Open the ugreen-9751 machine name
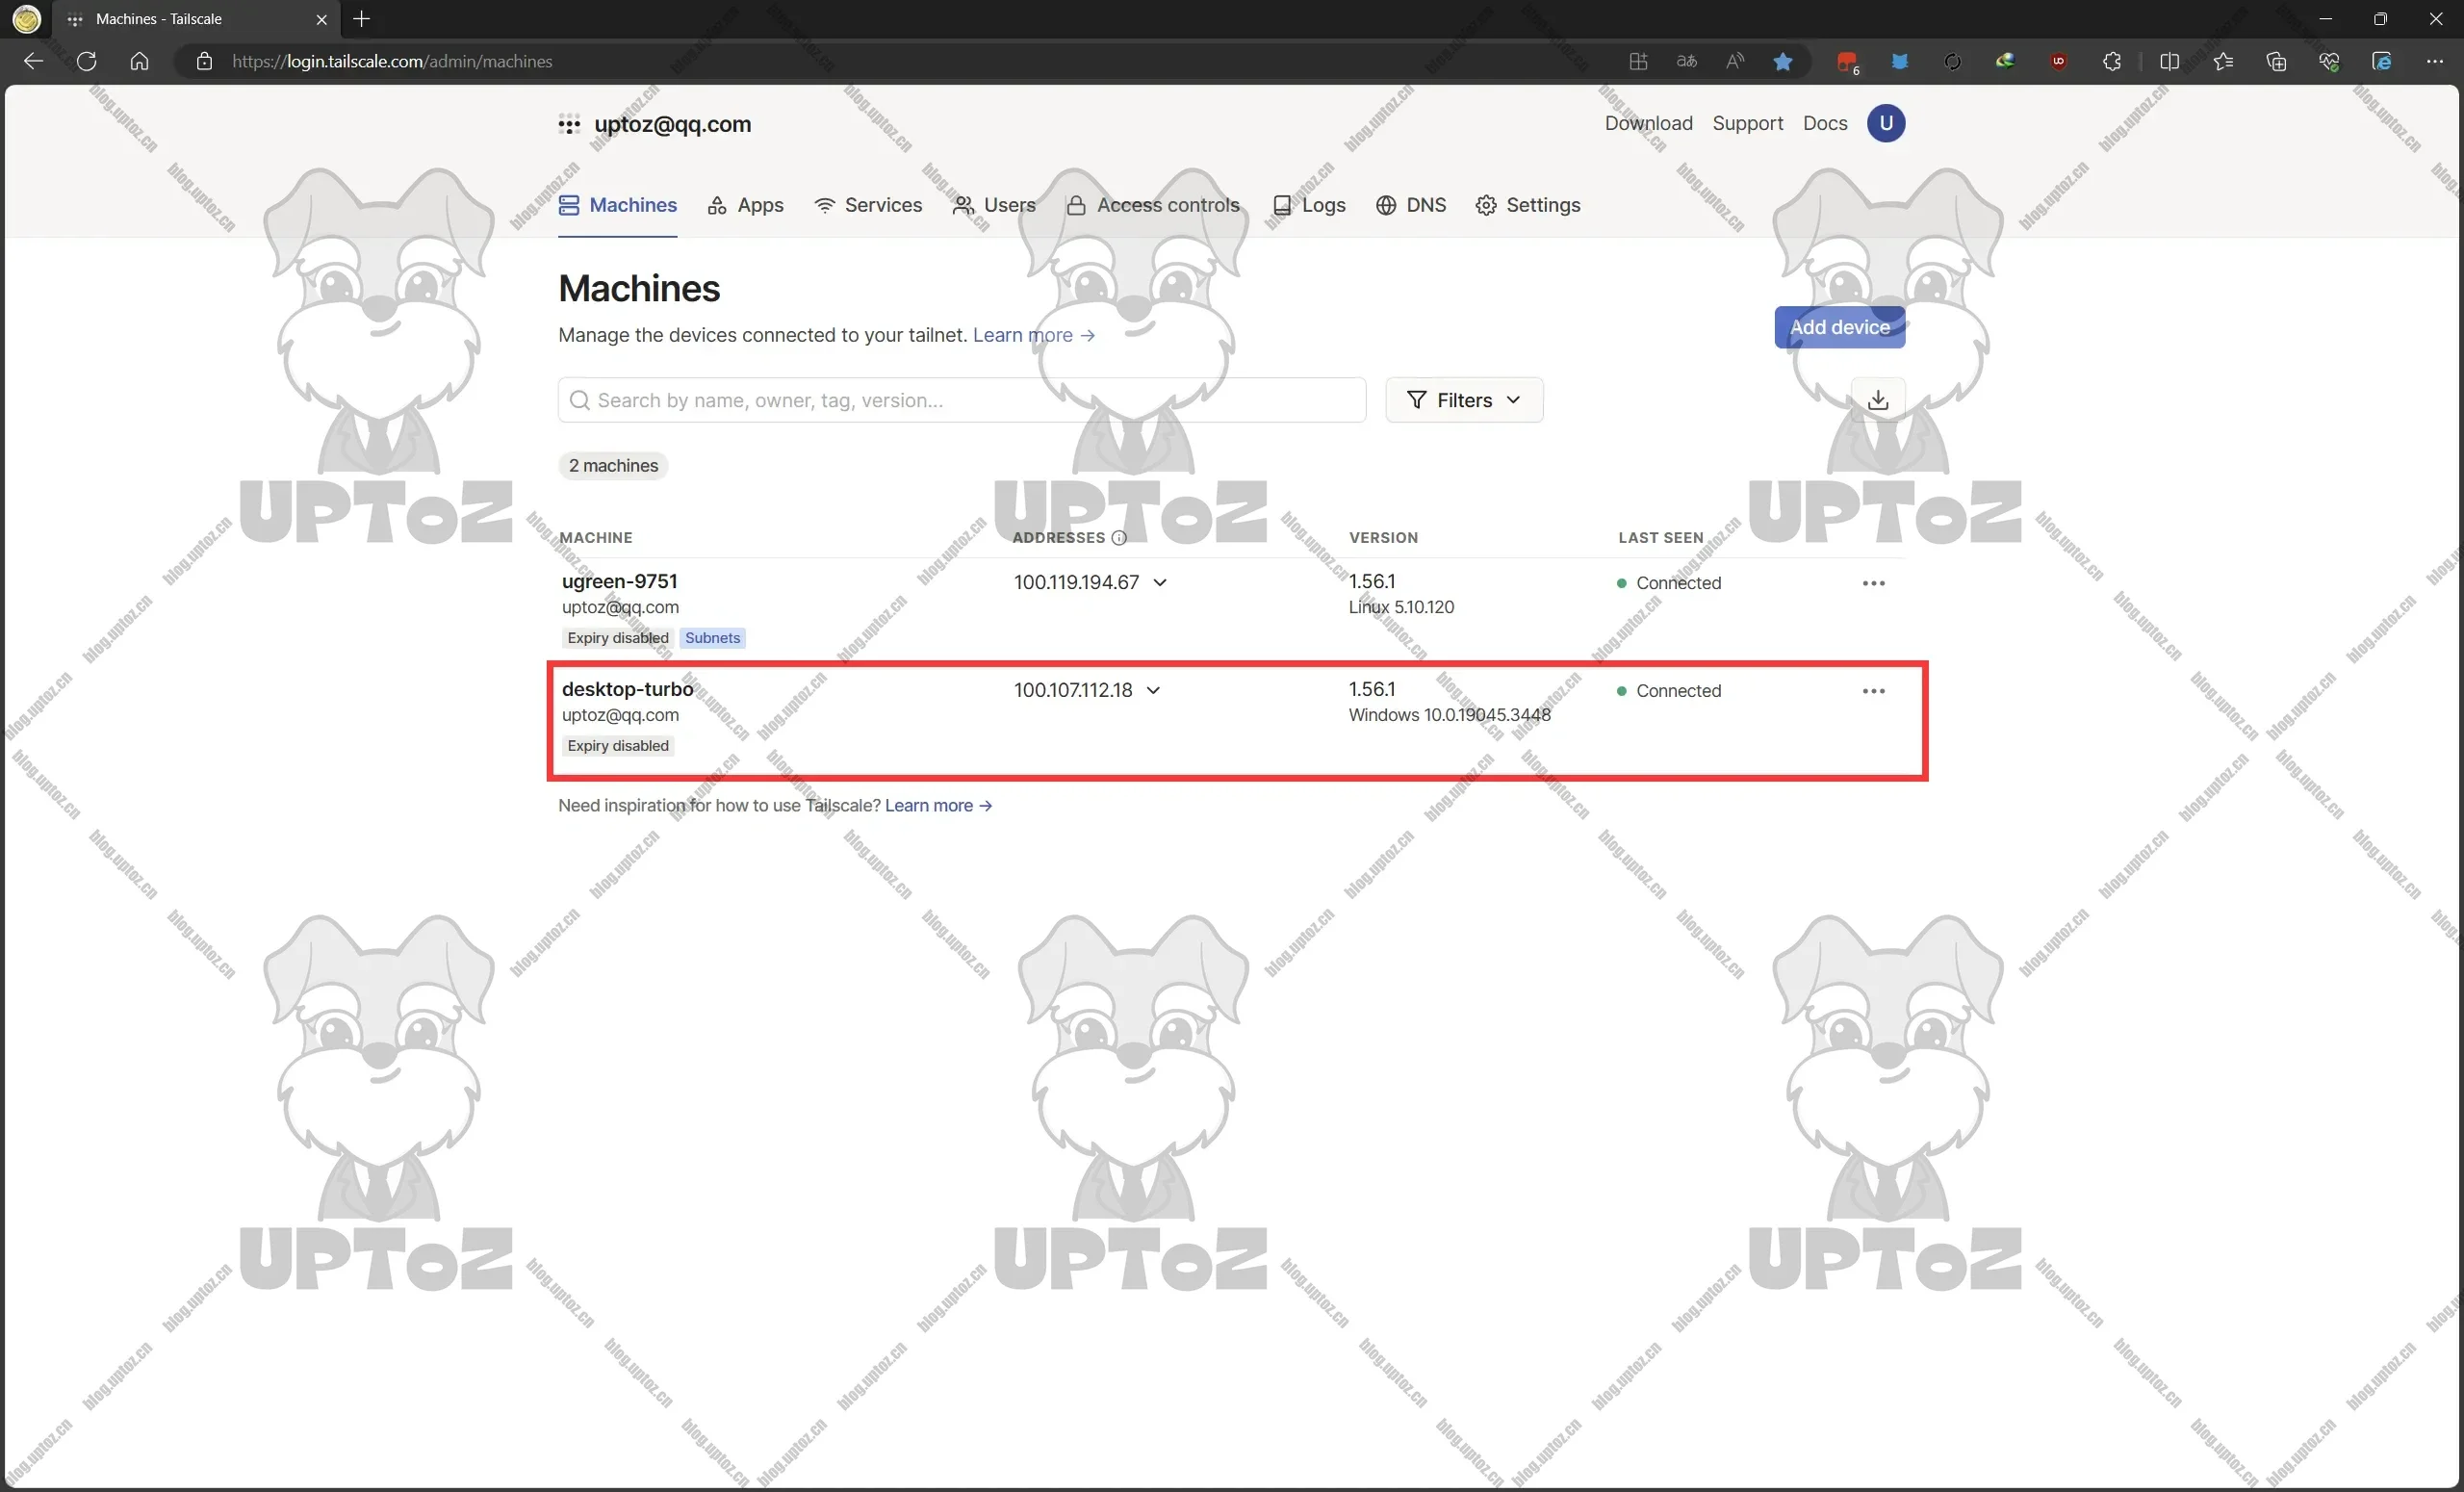Image resolution: width=2464 pixels, height=1492 pixels. point(619,581)
